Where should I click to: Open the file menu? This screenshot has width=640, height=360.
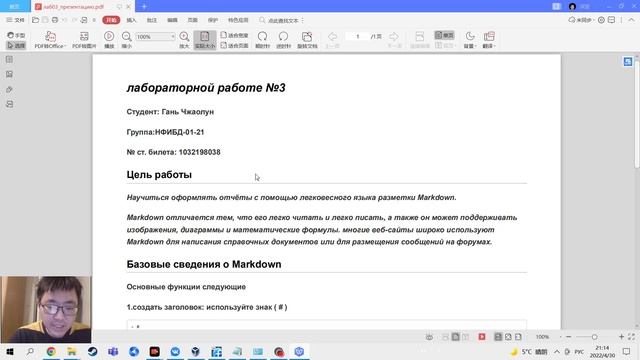tap(16, 20)
